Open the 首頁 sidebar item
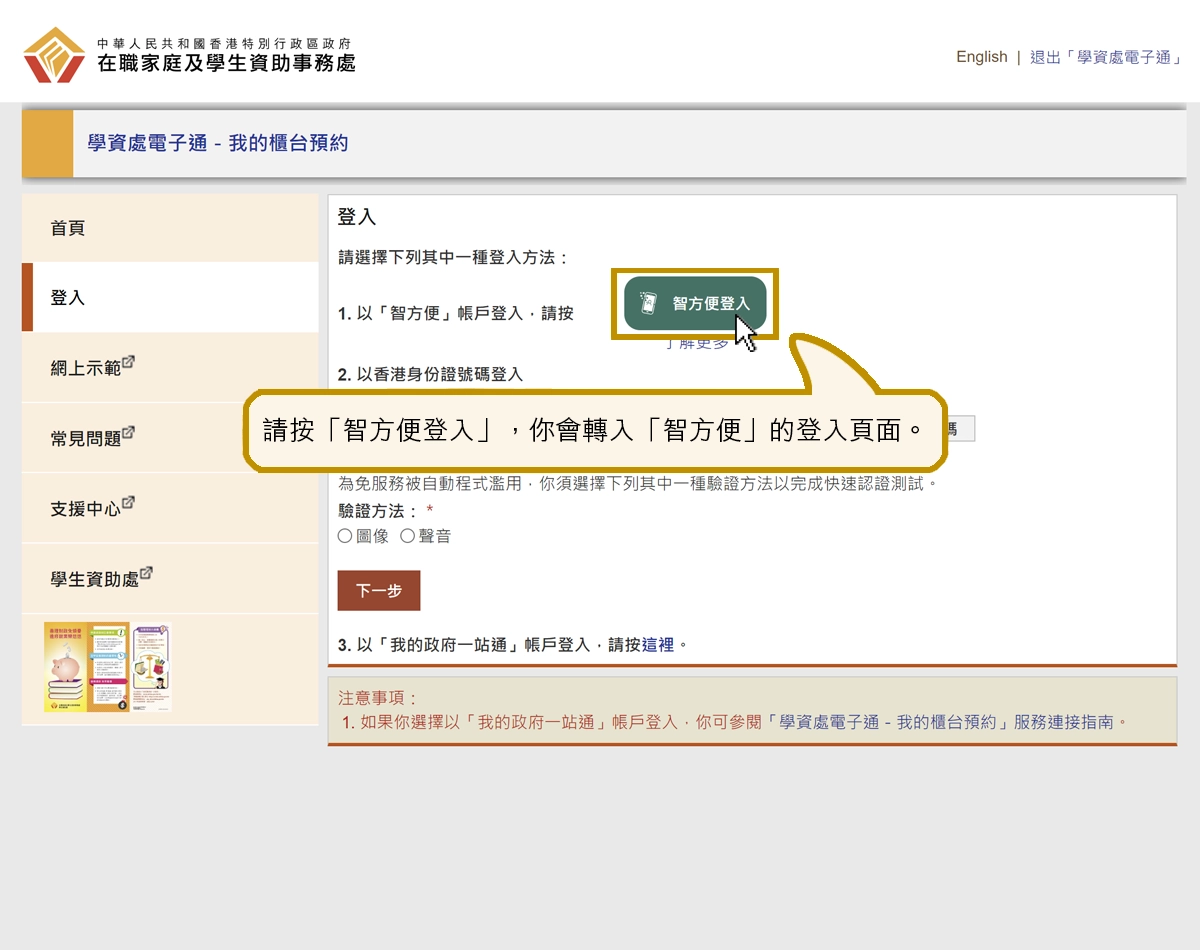Viewport: 1200px width, 950px height. pos(170,228)
